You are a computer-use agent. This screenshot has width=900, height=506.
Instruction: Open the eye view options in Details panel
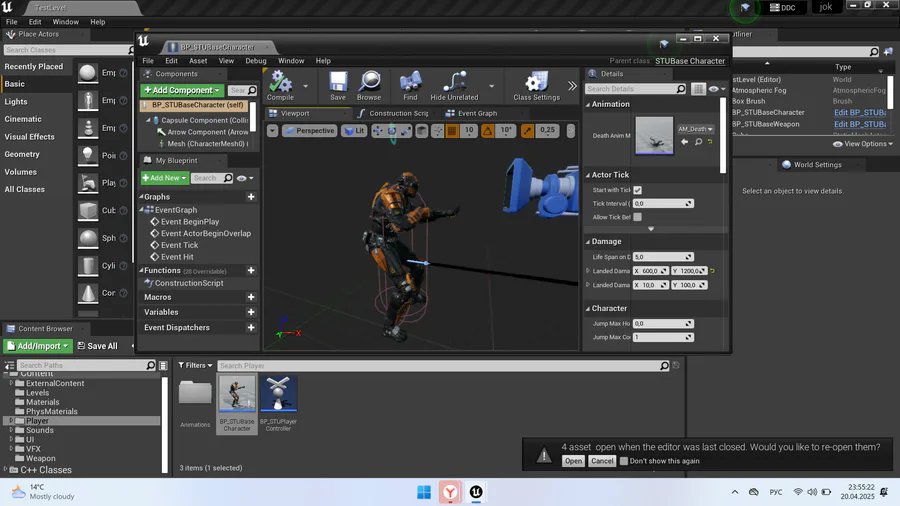pyautogui.click(x=716, y=89)
